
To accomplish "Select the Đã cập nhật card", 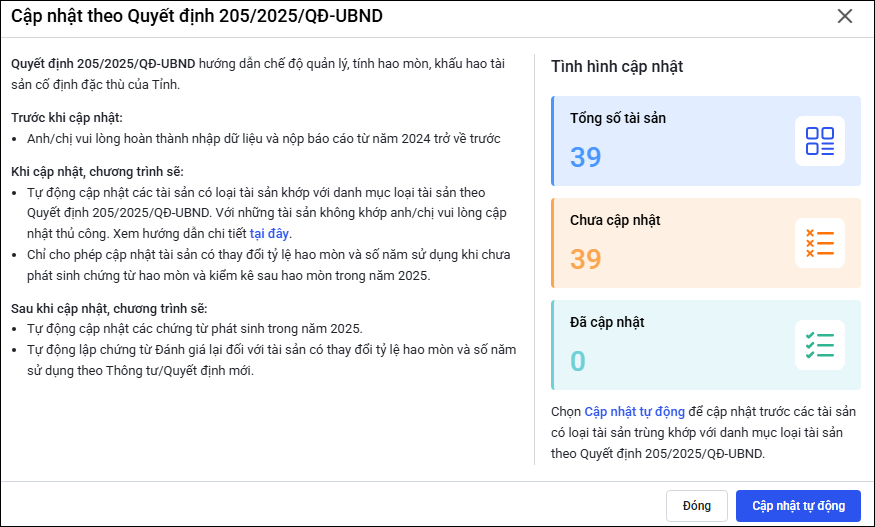I will [706, 345].
